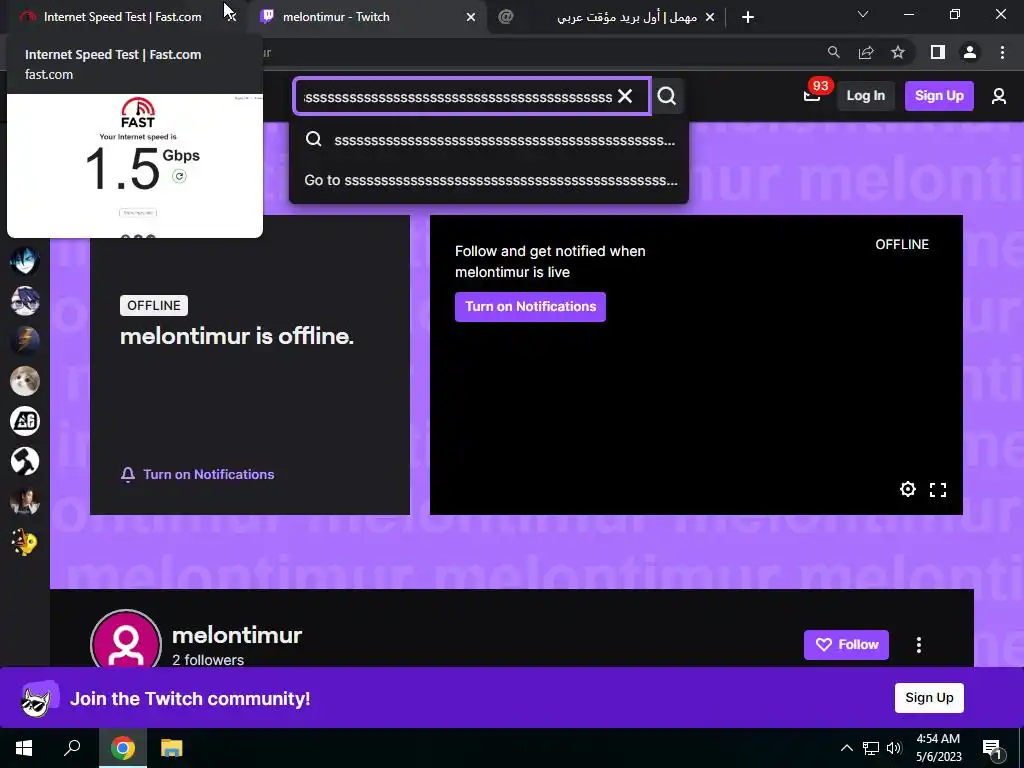The image size is (1024, 768).
Task: Open Chrome profile icon
Action: tap(970, 52)
